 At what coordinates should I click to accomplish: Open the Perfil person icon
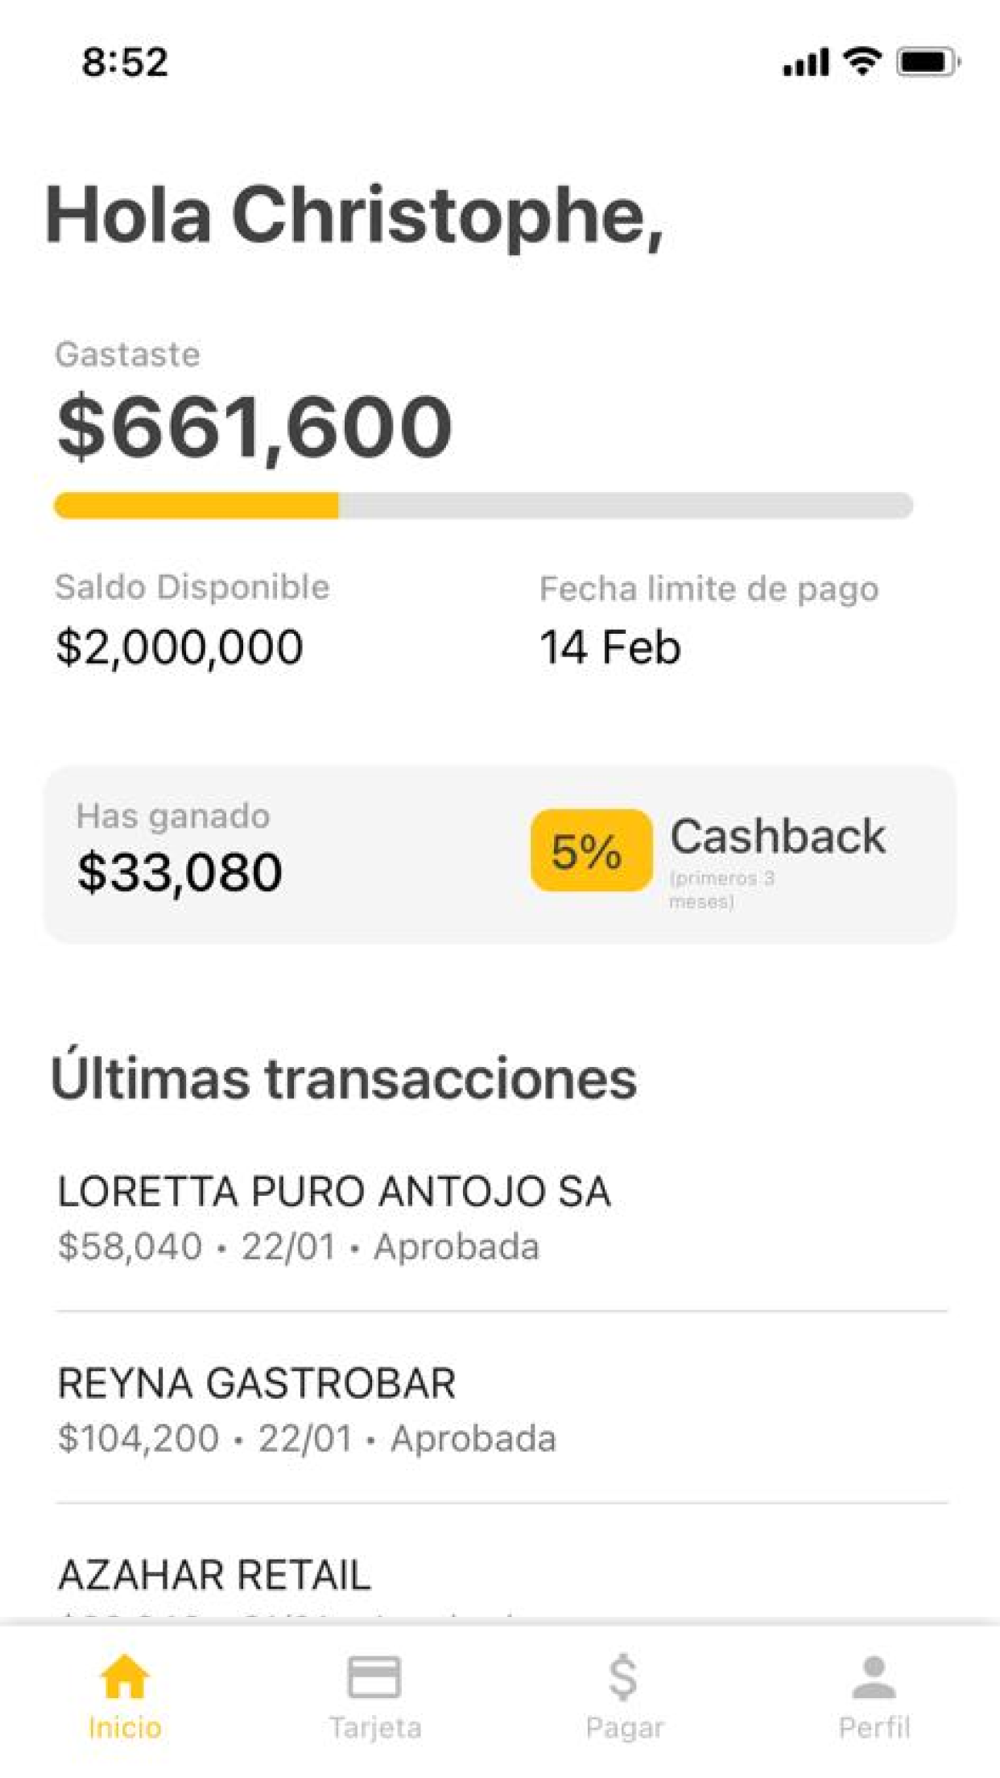point(874,1677)
